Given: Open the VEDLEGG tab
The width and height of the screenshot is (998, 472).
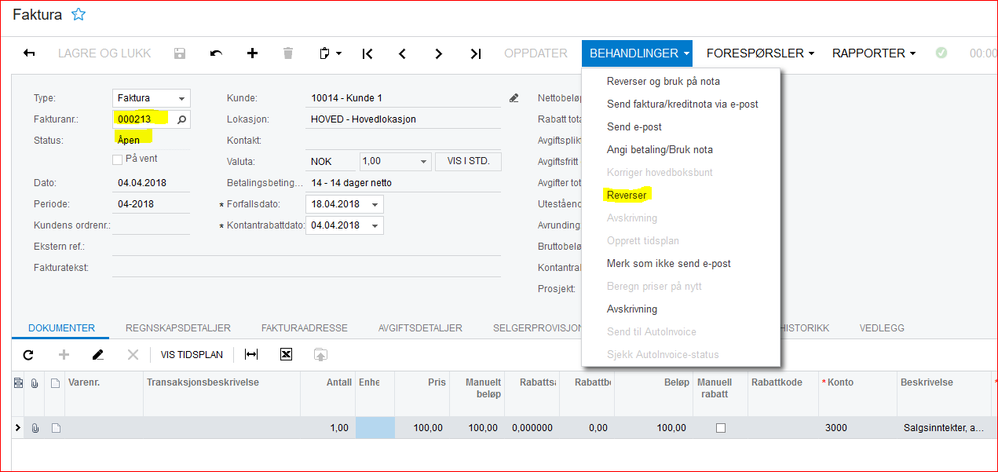Looking at the screenshot, I should 882,328.
